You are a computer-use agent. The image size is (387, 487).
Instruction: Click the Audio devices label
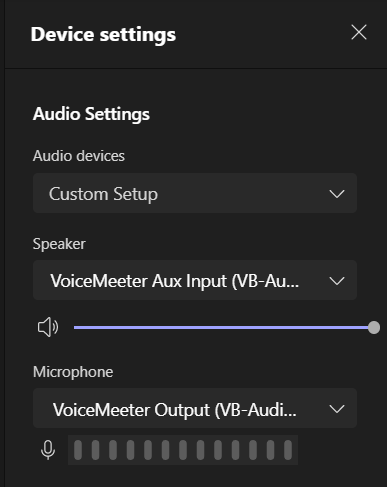click(x=79, y=156)
